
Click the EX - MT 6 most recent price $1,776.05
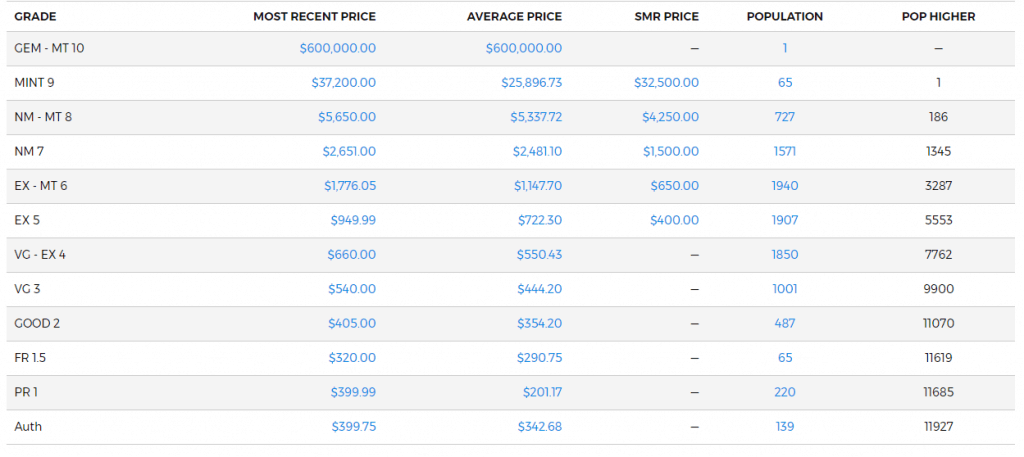(350, 186)
